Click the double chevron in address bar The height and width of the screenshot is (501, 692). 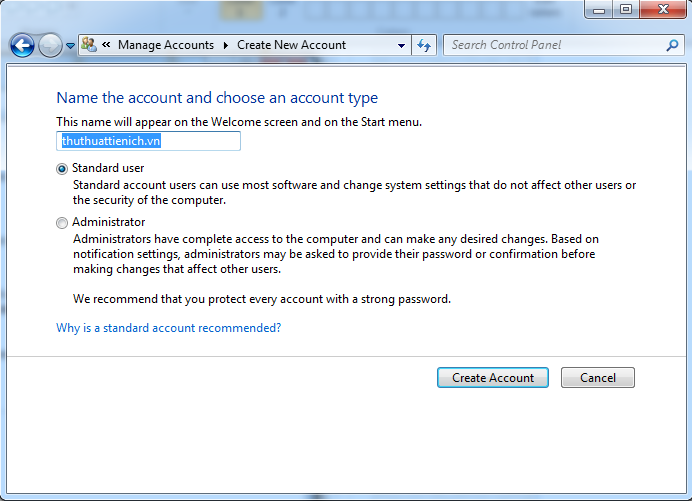pyautogui.click(x=105, y=45)
